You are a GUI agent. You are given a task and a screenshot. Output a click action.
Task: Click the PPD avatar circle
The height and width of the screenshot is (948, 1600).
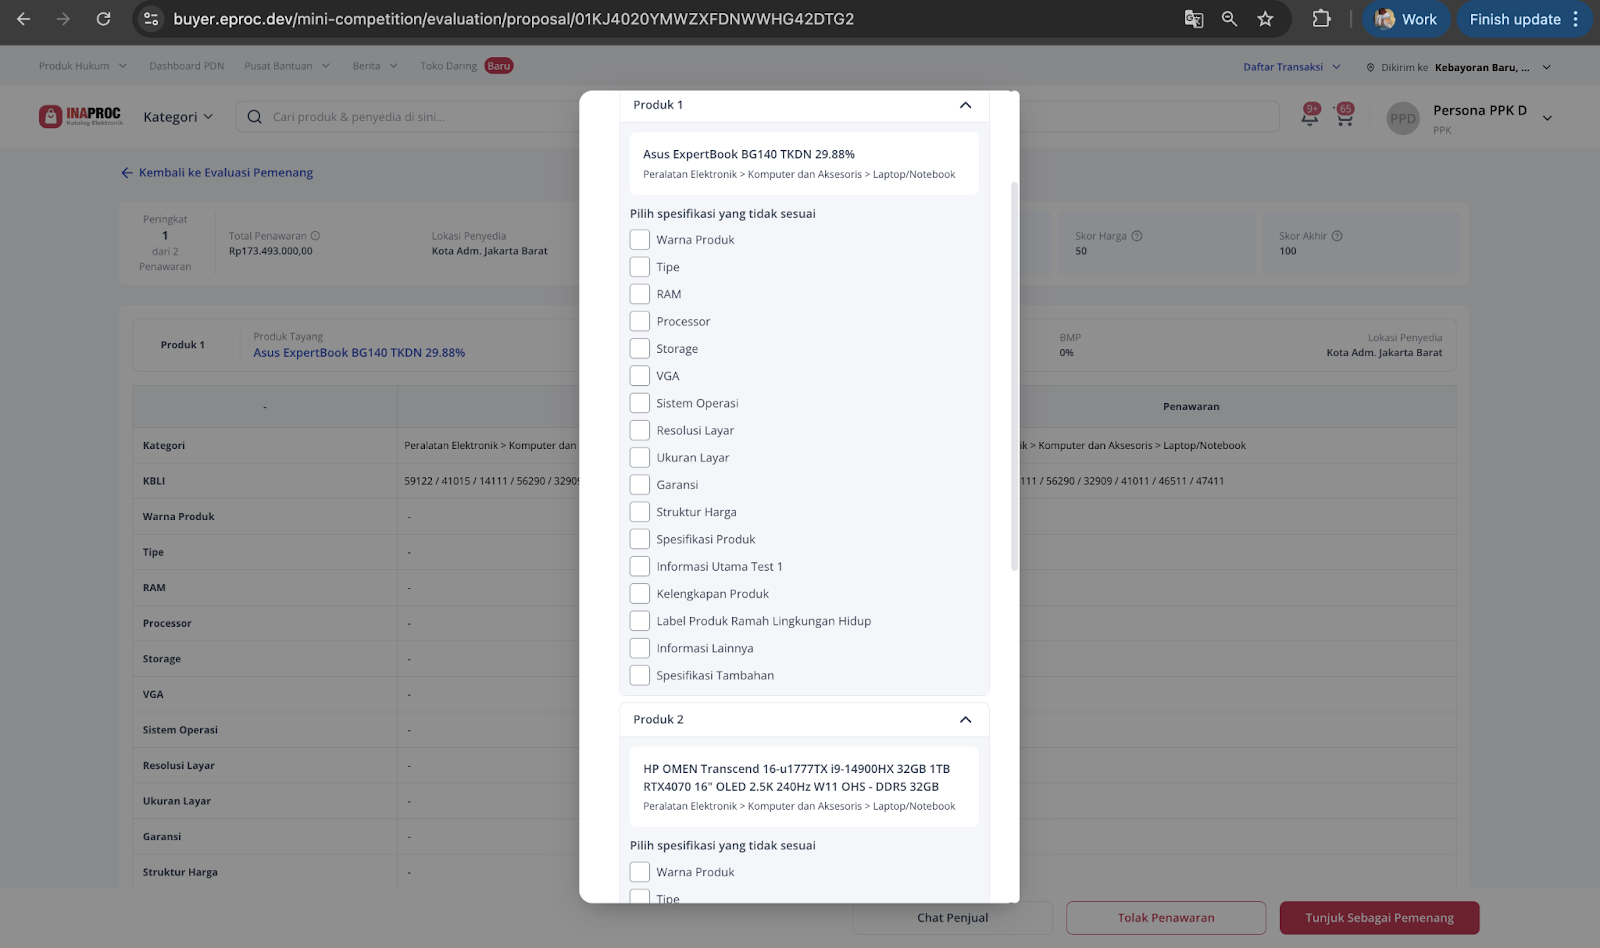[x=1403, y=118]
